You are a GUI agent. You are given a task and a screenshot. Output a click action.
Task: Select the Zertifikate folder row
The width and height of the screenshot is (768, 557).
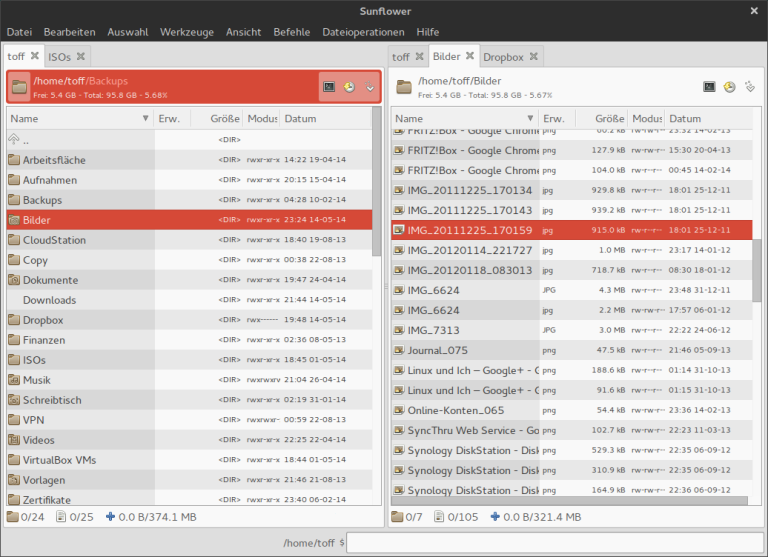click(190, 498)
